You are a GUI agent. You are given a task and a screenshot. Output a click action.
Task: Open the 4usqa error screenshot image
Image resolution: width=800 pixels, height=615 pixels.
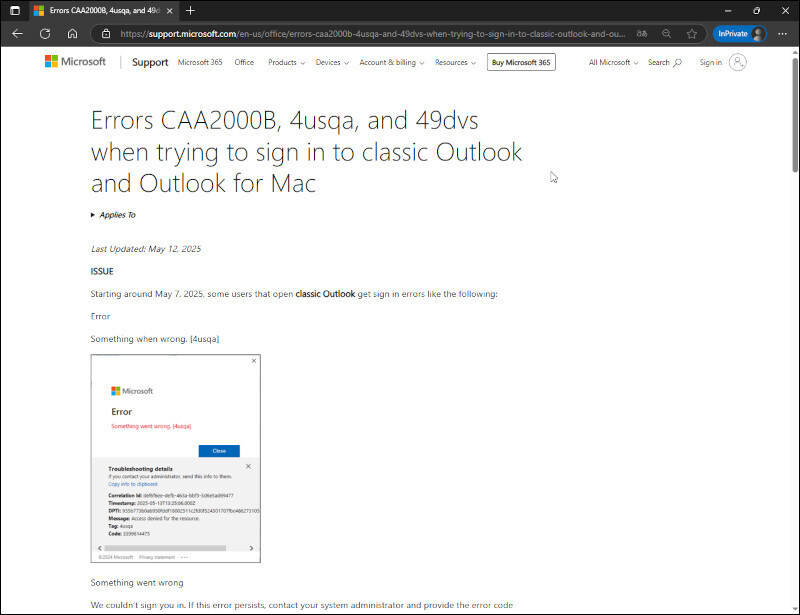176,458
